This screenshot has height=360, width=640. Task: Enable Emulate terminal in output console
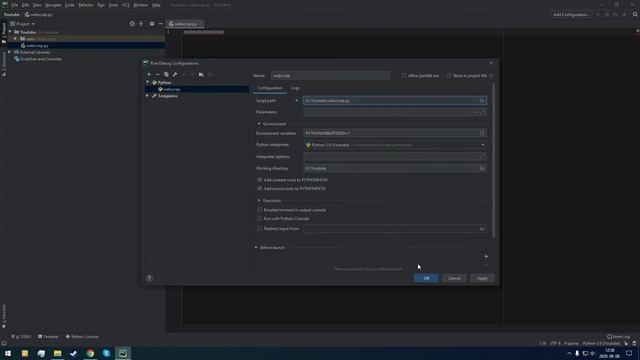pyautogui.click(x=260, y=210)
